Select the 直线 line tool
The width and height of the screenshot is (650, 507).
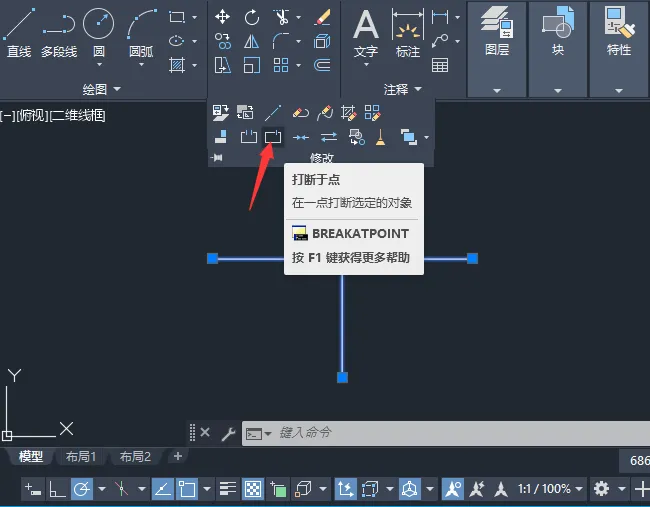[x=19, y=33]
